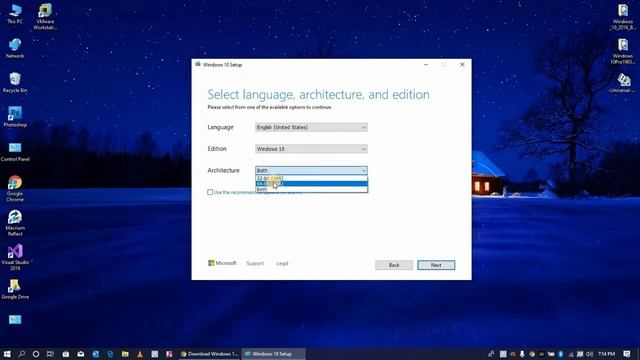The height and width of the screenshot is (360, 640).
Task: Choose 64-bit (x64) architecture option
Action: 311,184
